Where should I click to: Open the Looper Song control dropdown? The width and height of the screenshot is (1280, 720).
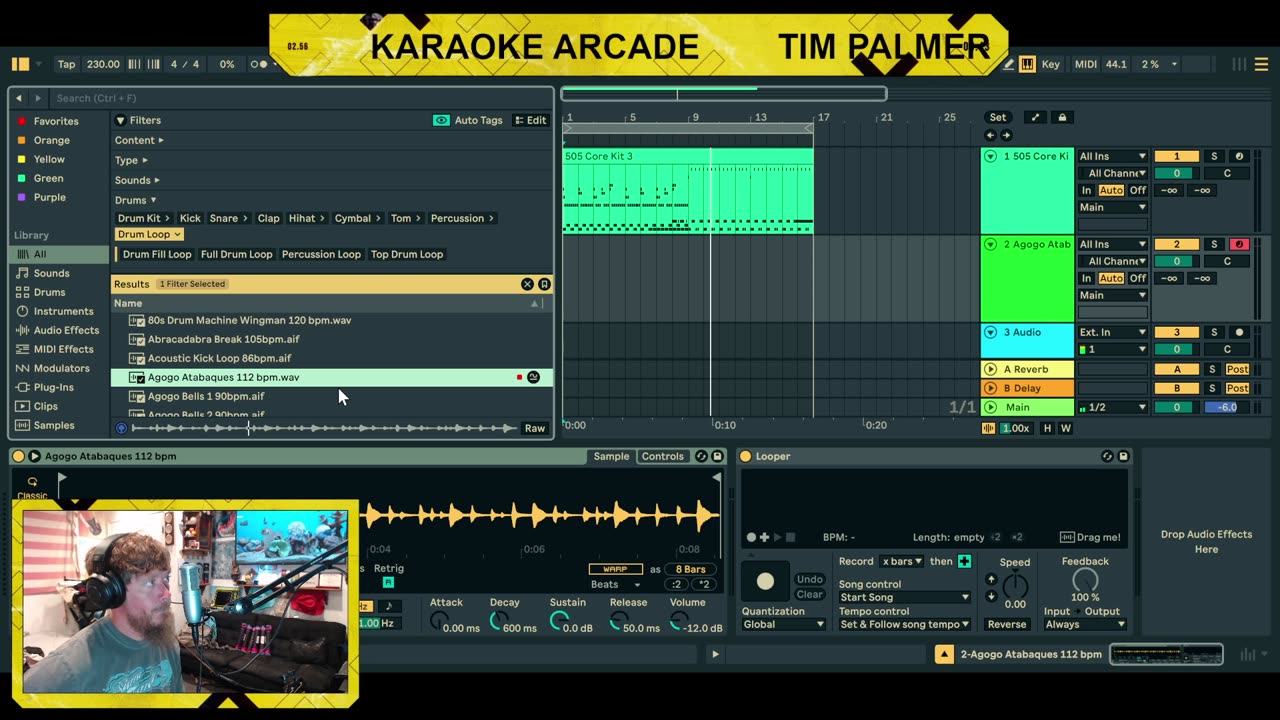coord(904,597)
